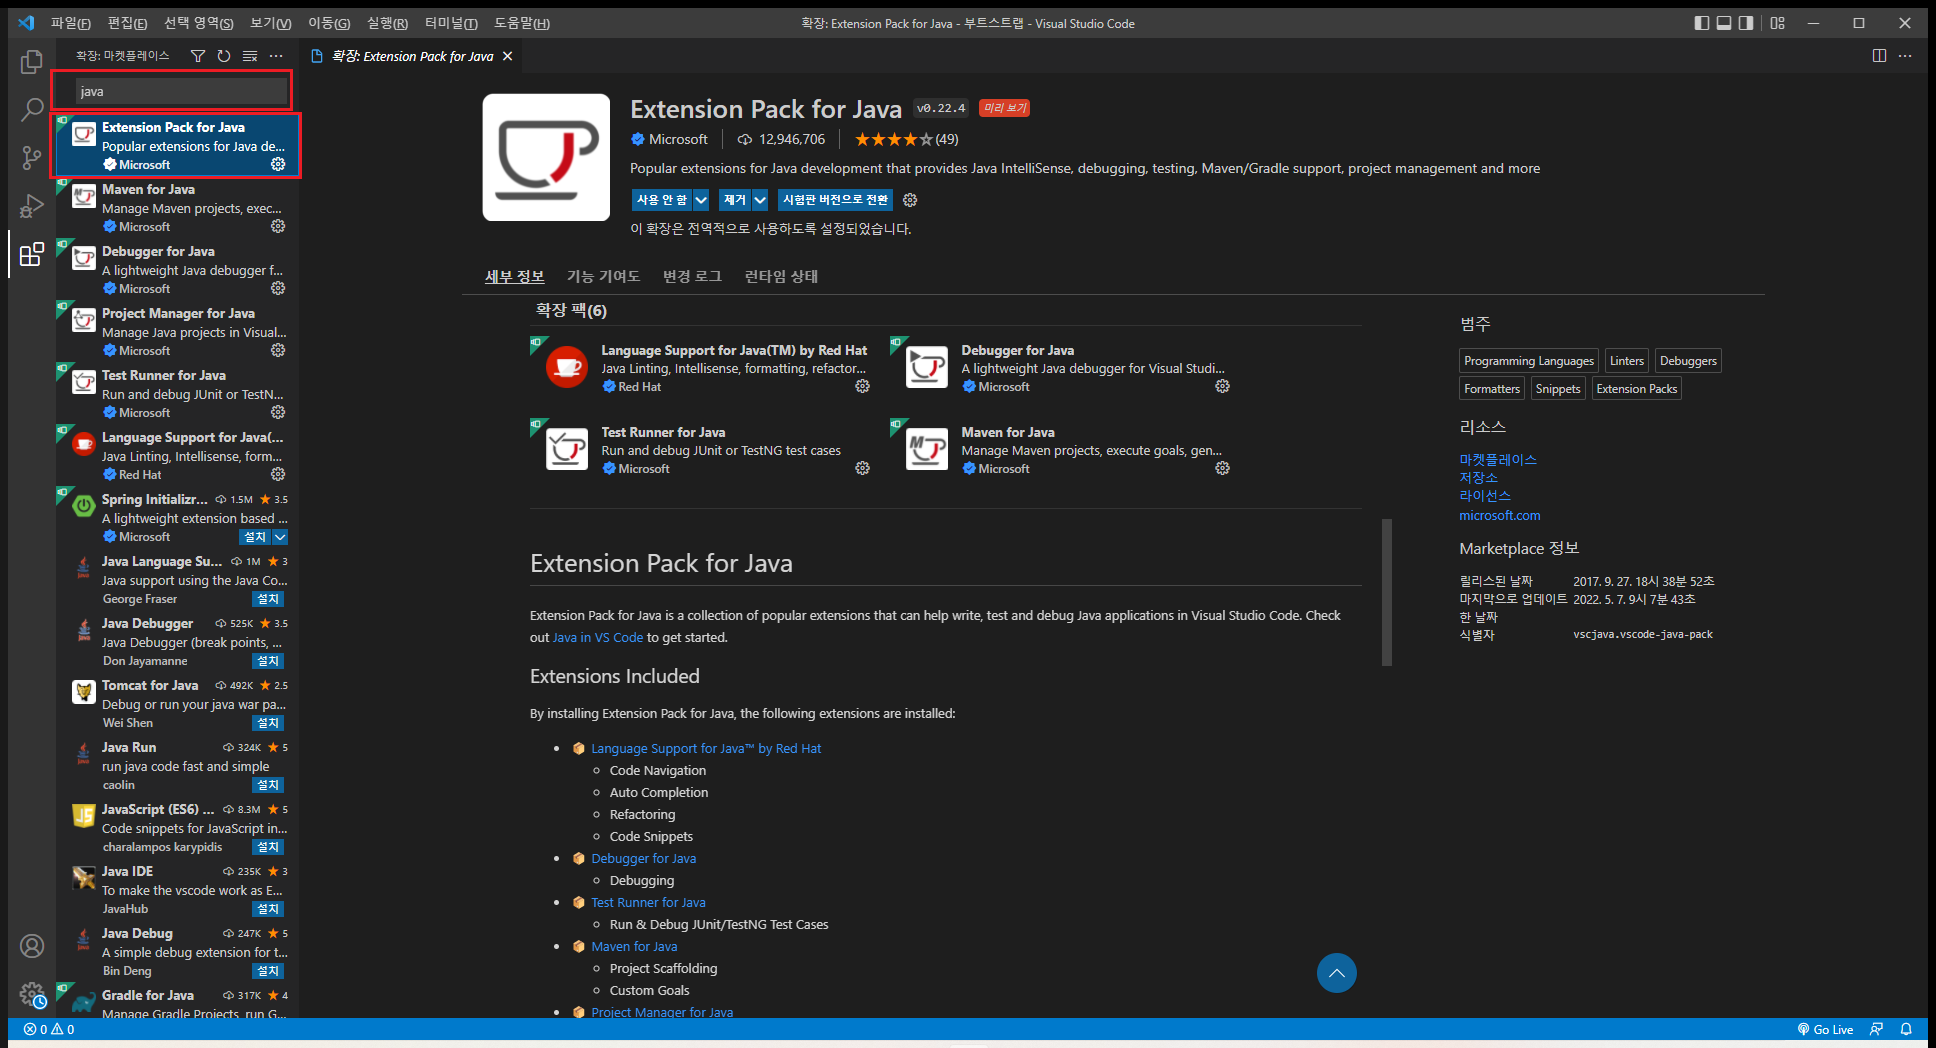Toggle secondary side bar layout icon
The width and height of the screenshot is (1936, 1048).
click(x=1746, y=23)
